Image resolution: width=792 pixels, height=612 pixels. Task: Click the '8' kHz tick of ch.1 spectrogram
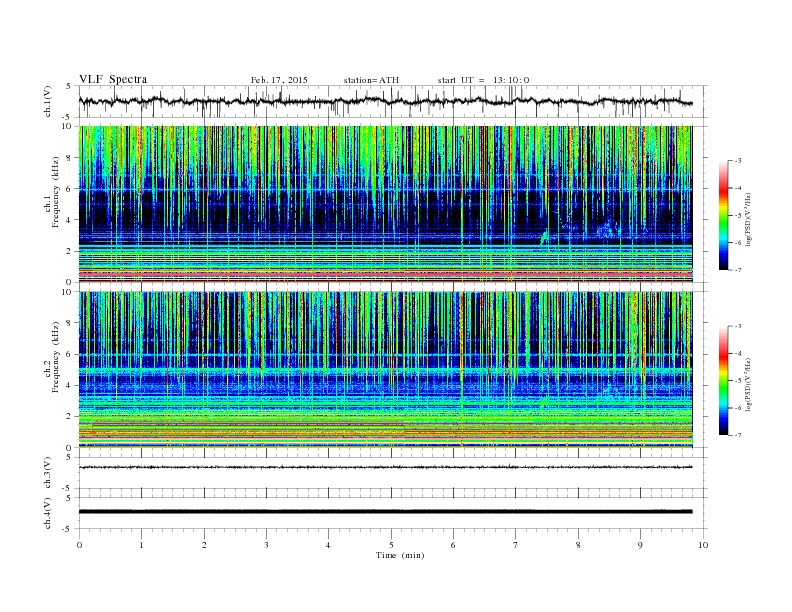point(70,158)
